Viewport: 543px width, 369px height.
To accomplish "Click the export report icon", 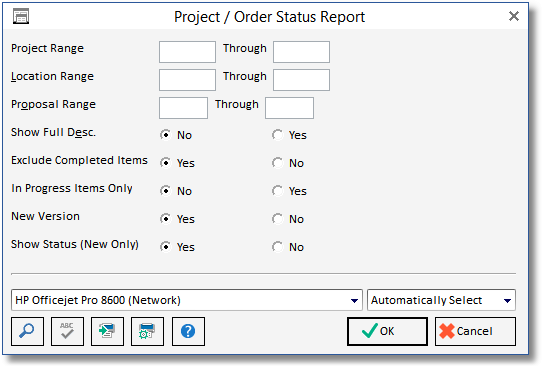I will pos(107,331).
